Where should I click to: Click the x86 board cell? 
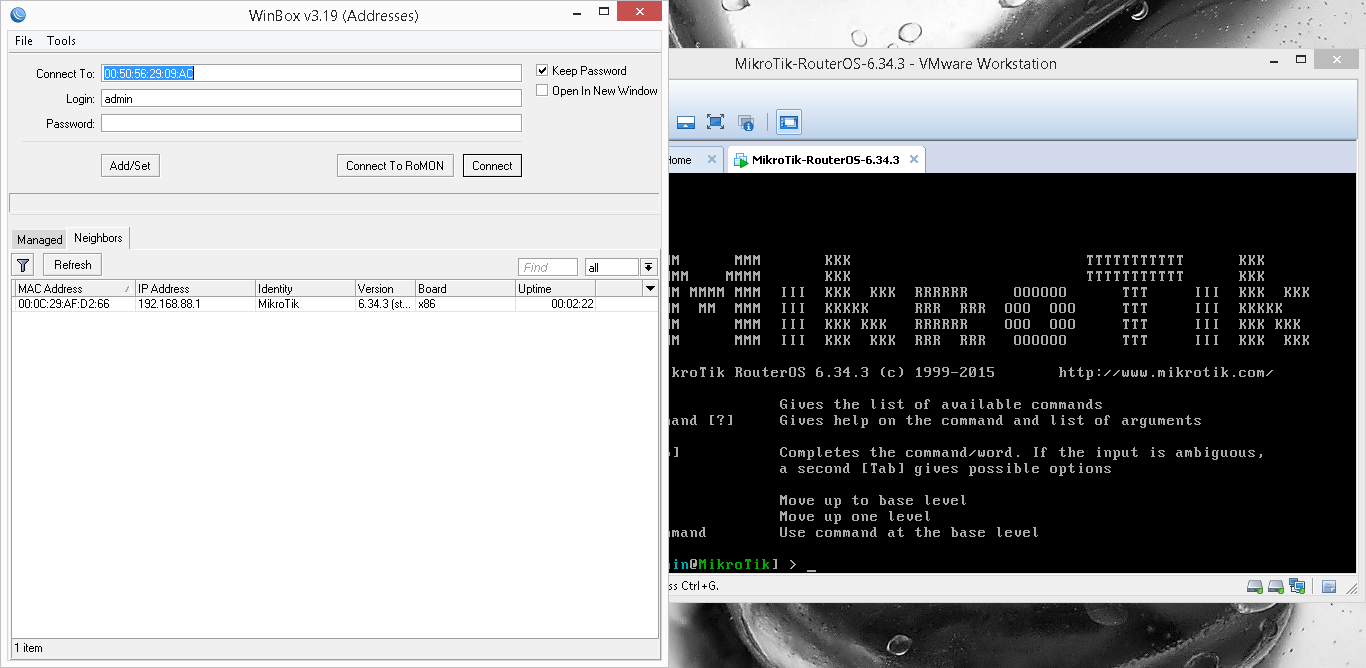click(x=465, y=304)
